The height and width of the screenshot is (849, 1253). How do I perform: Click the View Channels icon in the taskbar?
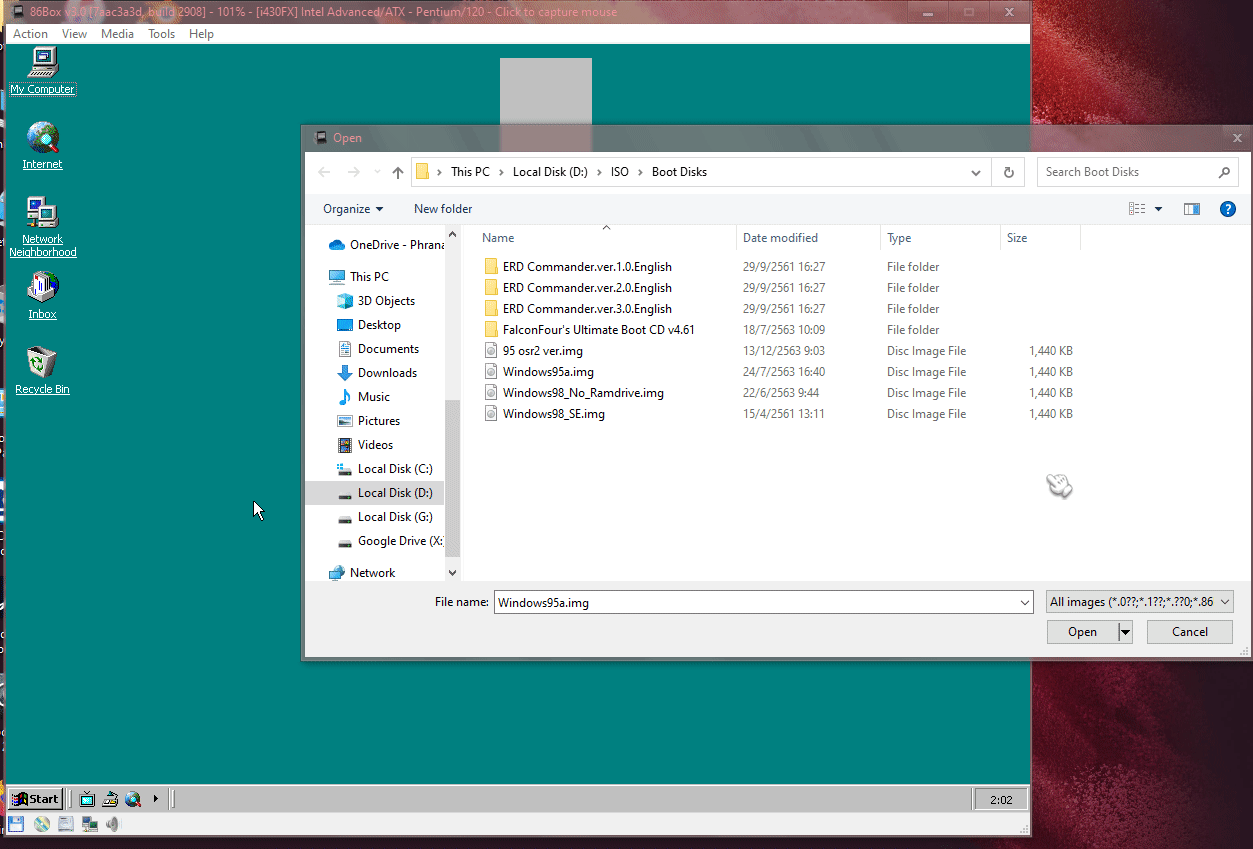coord(87,799)
